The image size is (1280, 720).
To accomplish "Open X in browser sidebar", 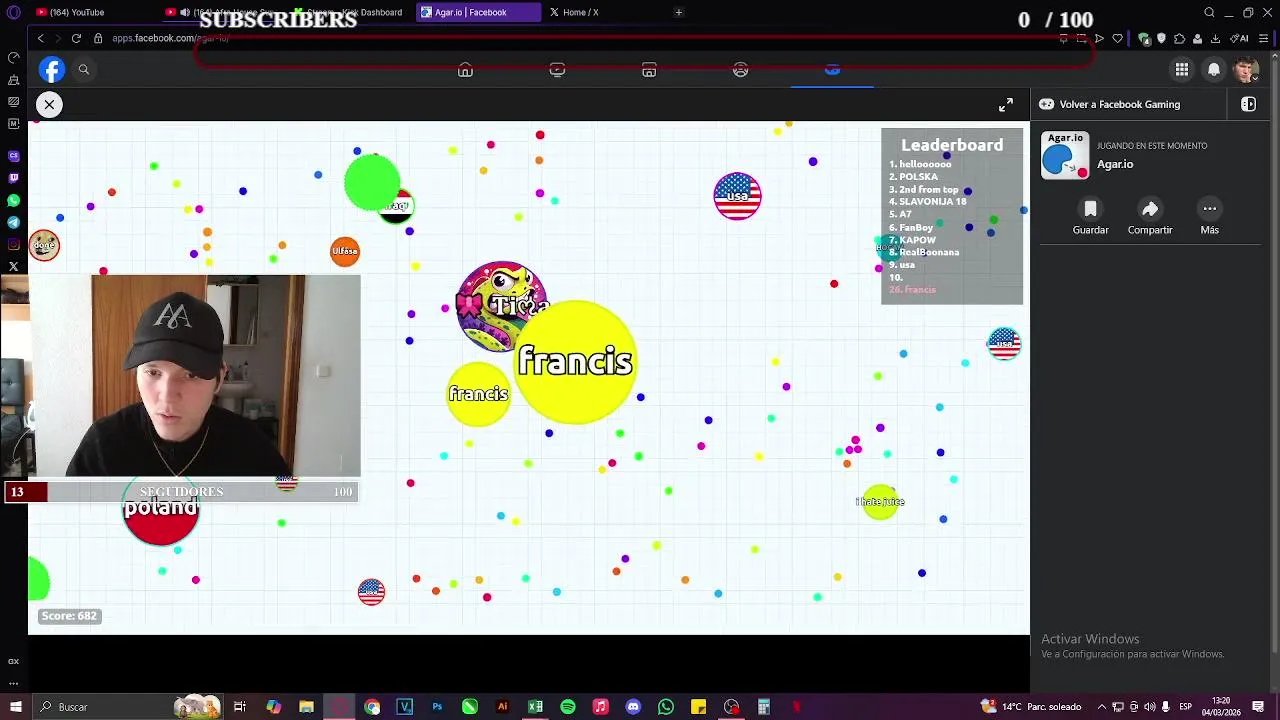I will pos(13,266).
